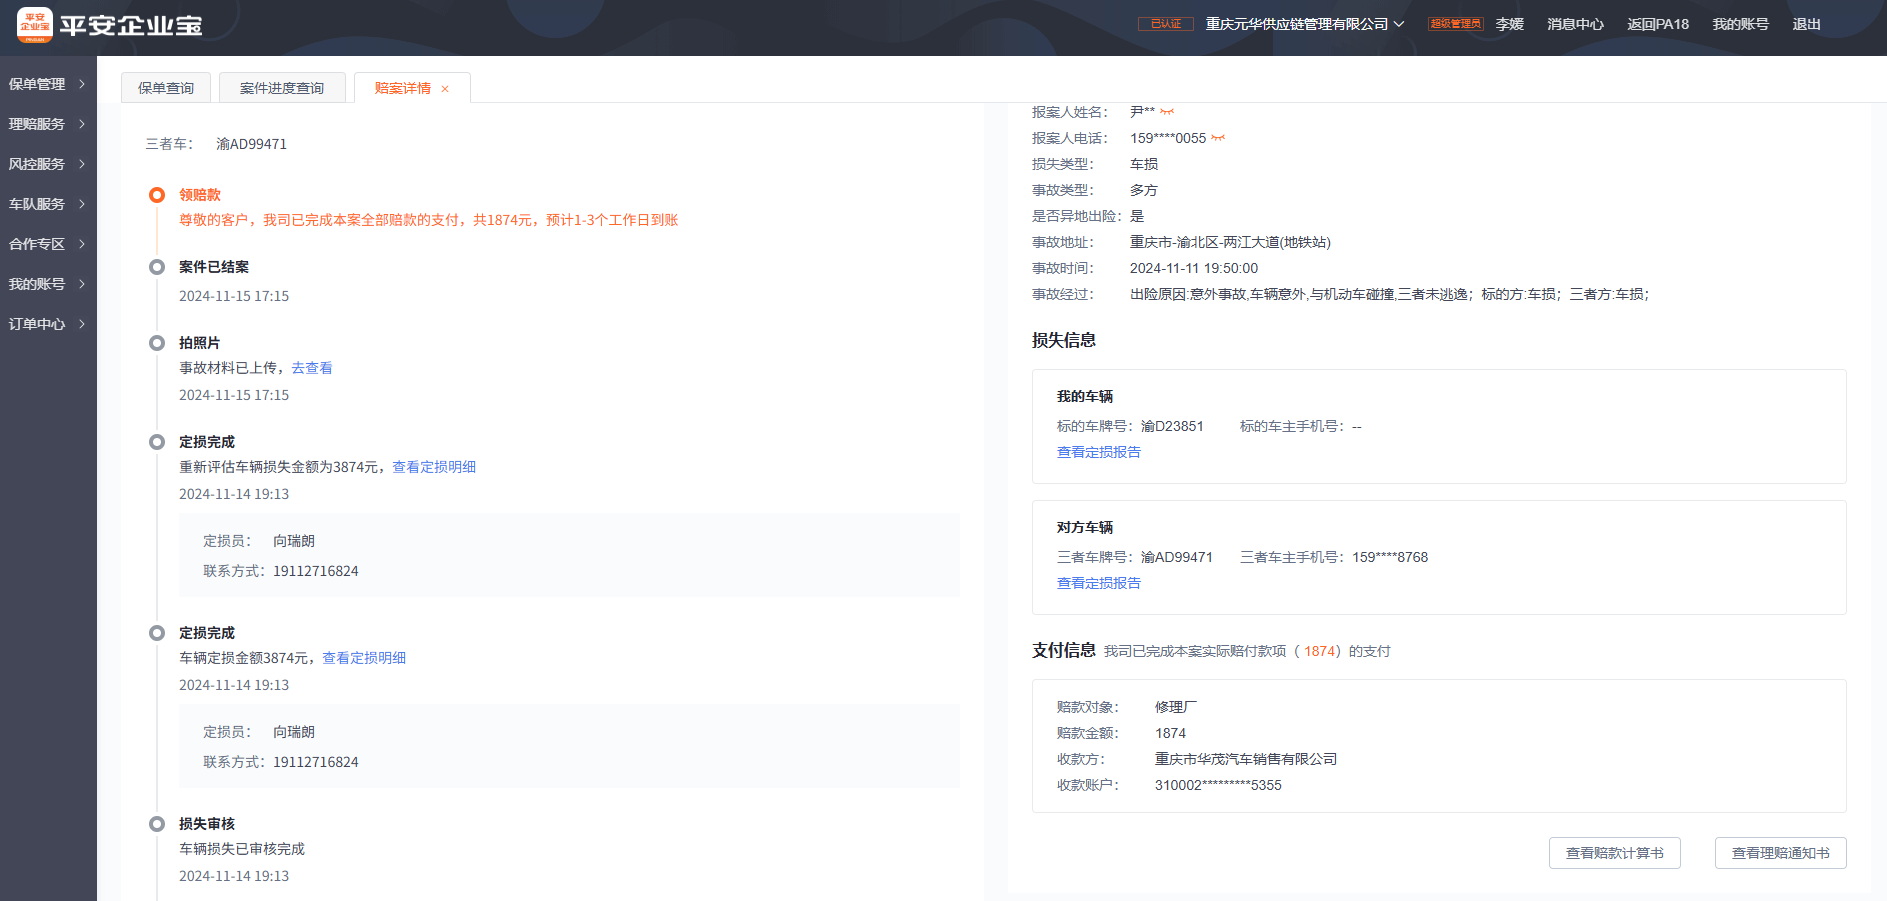Click the 查看理赔通知书 button
This screenshot has height=901, width=1887.
tap(1780, 853)
